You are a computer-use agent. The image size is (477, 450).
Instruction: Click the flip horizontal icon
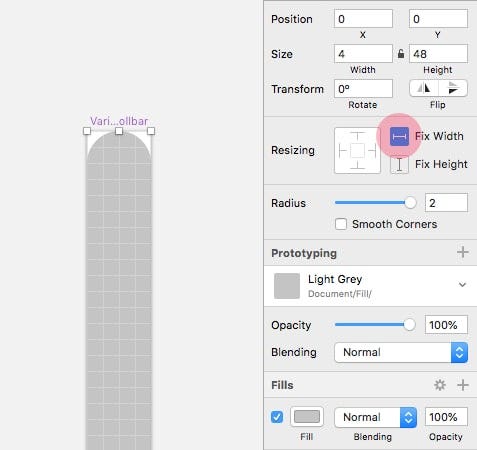coord(424,88)
